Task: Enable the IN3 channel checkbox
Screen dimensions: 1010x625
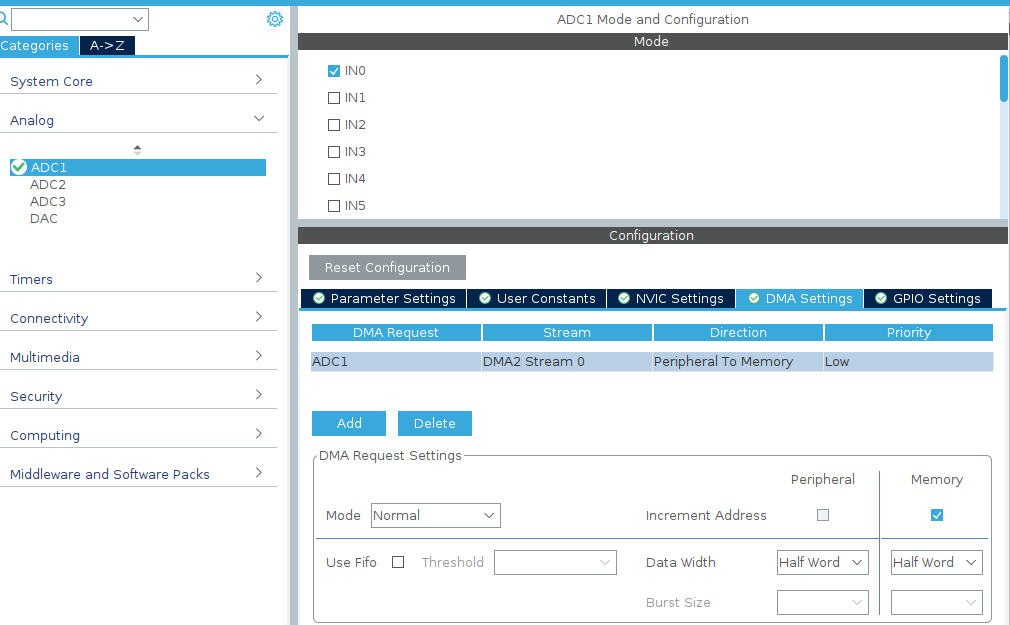Action: tap(334, 152)
